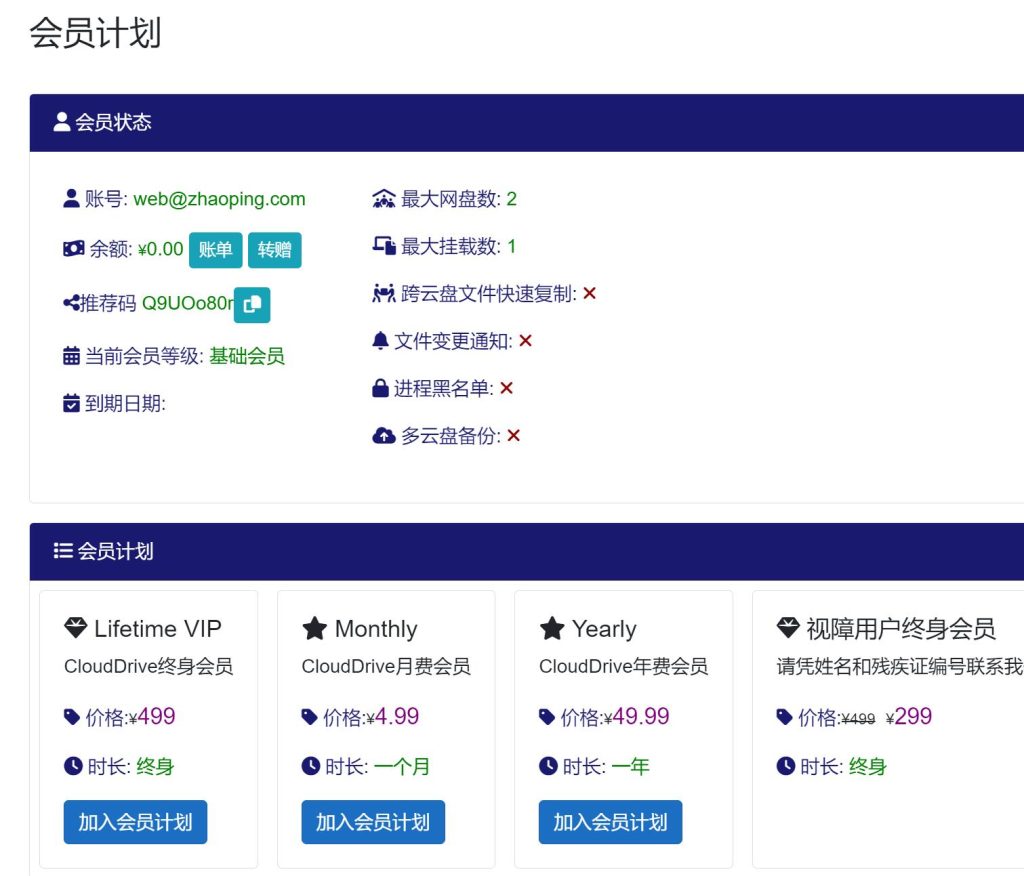Click the diamond icon on 视障用户终身会员 card
The image size is (1024, 876).
tap(788, 628)
